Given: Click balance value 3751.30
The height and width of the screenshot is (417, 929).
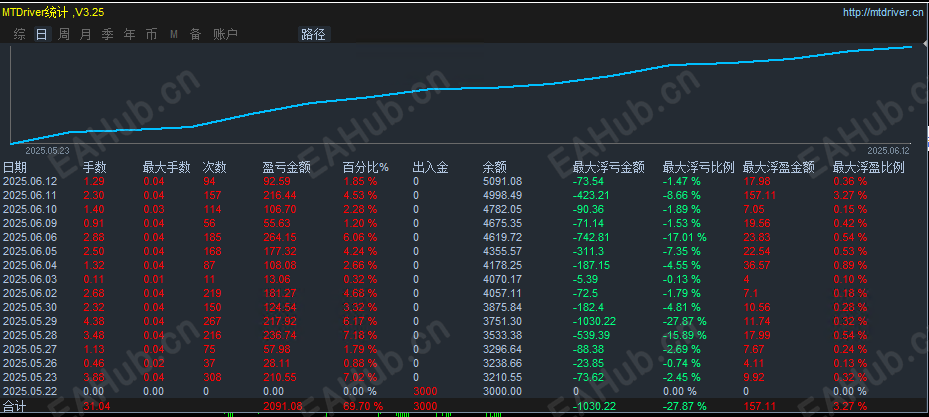Looking at the screenshot, I should [502, 321].
